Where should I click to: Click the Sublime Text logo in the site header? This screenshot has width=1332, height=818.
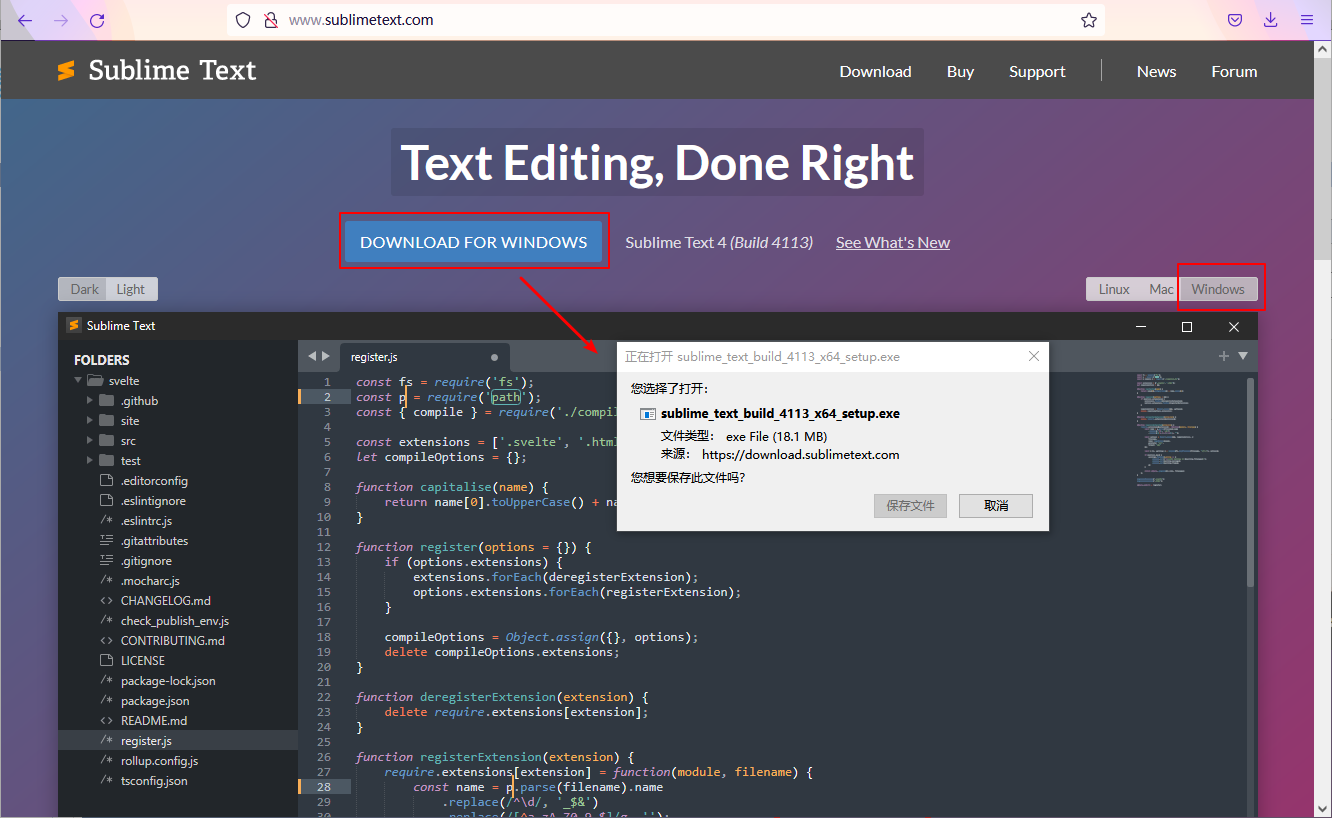click(x=156, y=70)
